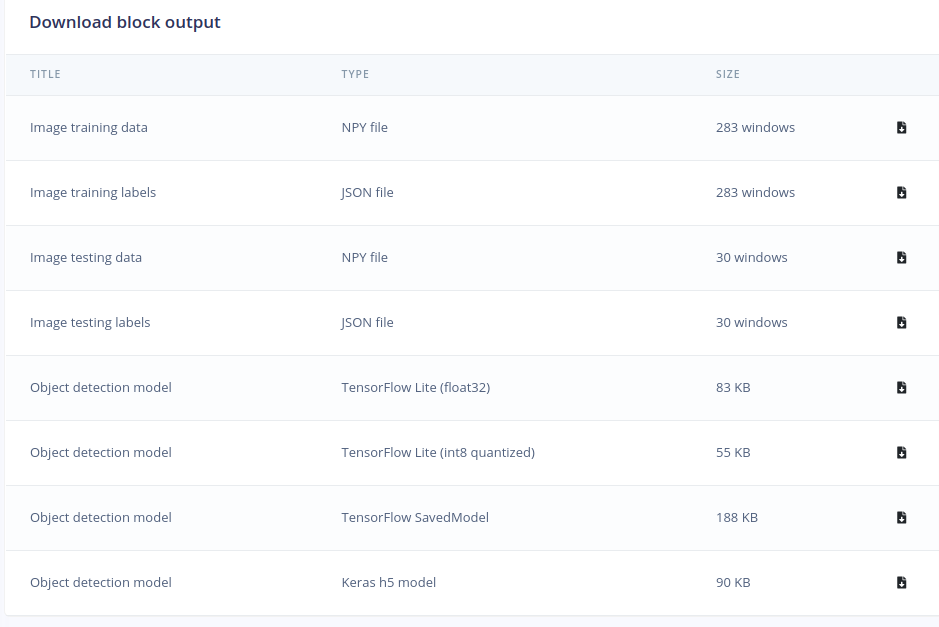Click the TITLE column header
Image resolution: width=939 pixels, height=627 pixels.
point(46,74)
